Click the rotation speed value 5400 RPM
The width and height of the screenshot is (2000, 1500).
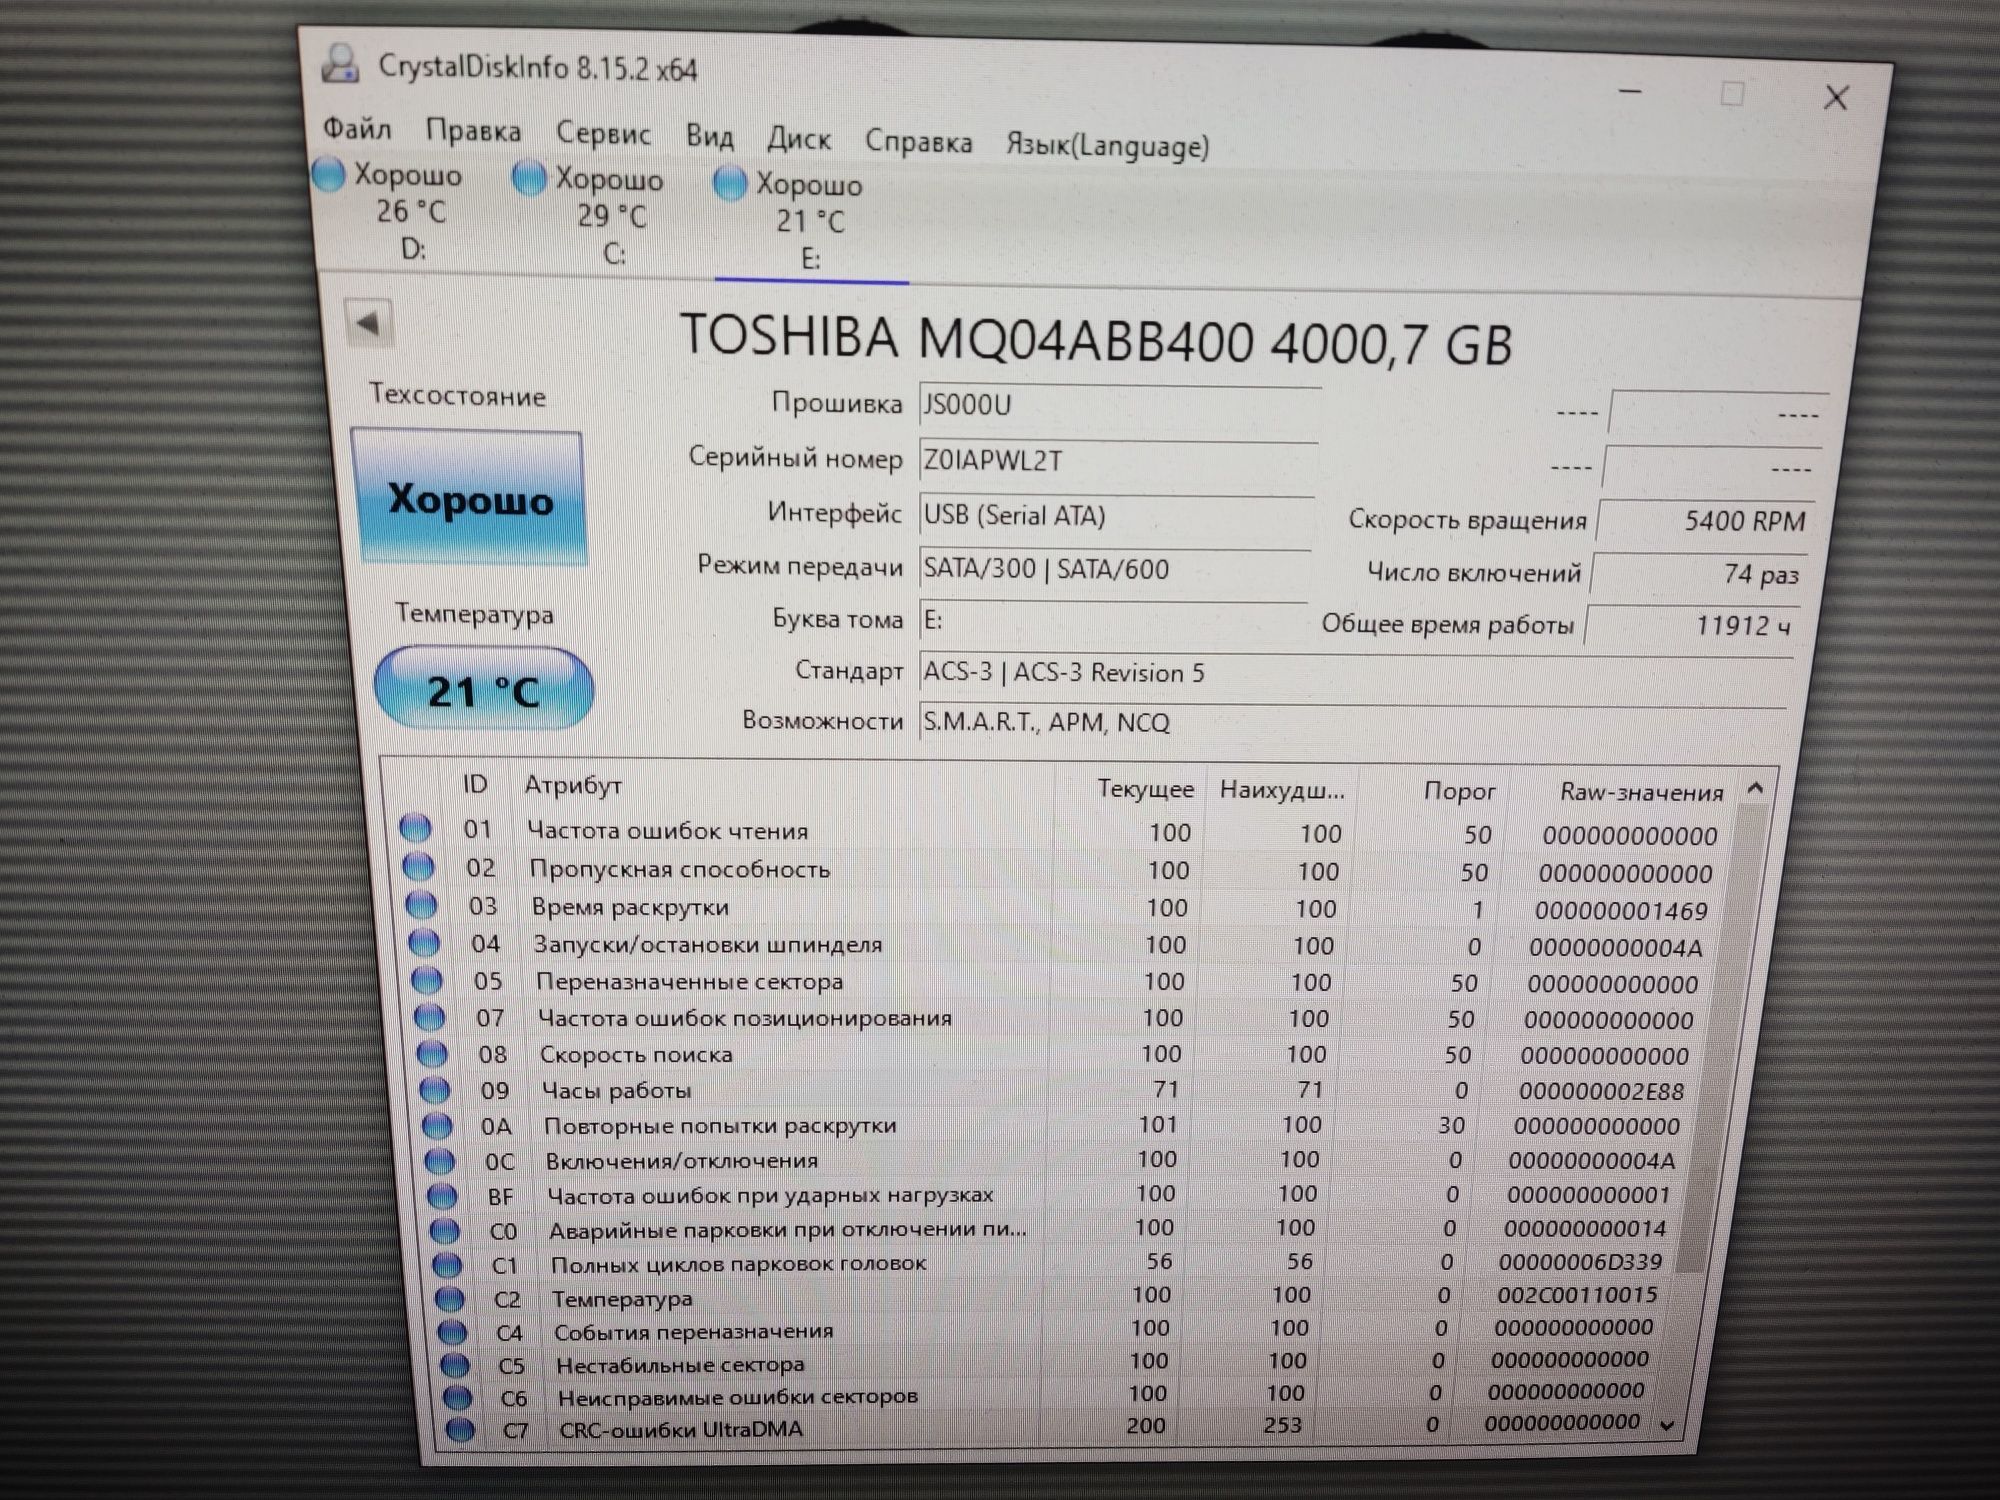pyautogui.click(x=1706, y=521)
